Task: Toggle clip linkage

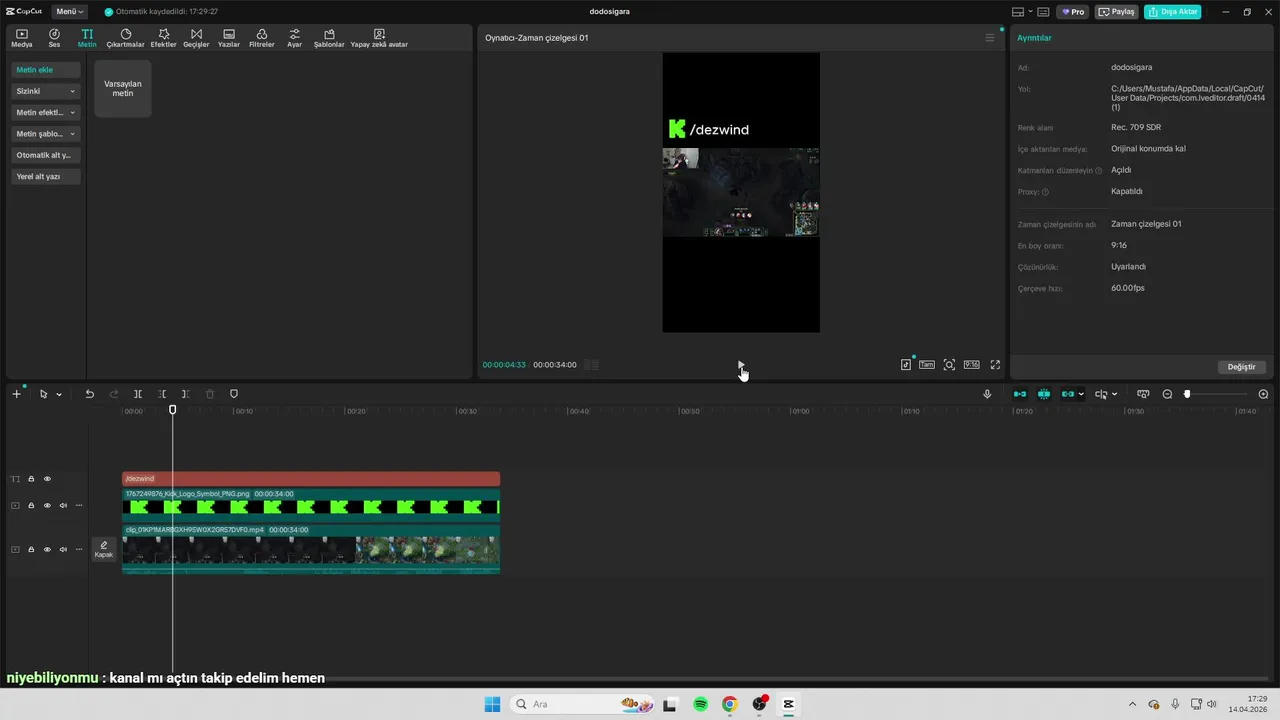Action: coord(1067,394)
